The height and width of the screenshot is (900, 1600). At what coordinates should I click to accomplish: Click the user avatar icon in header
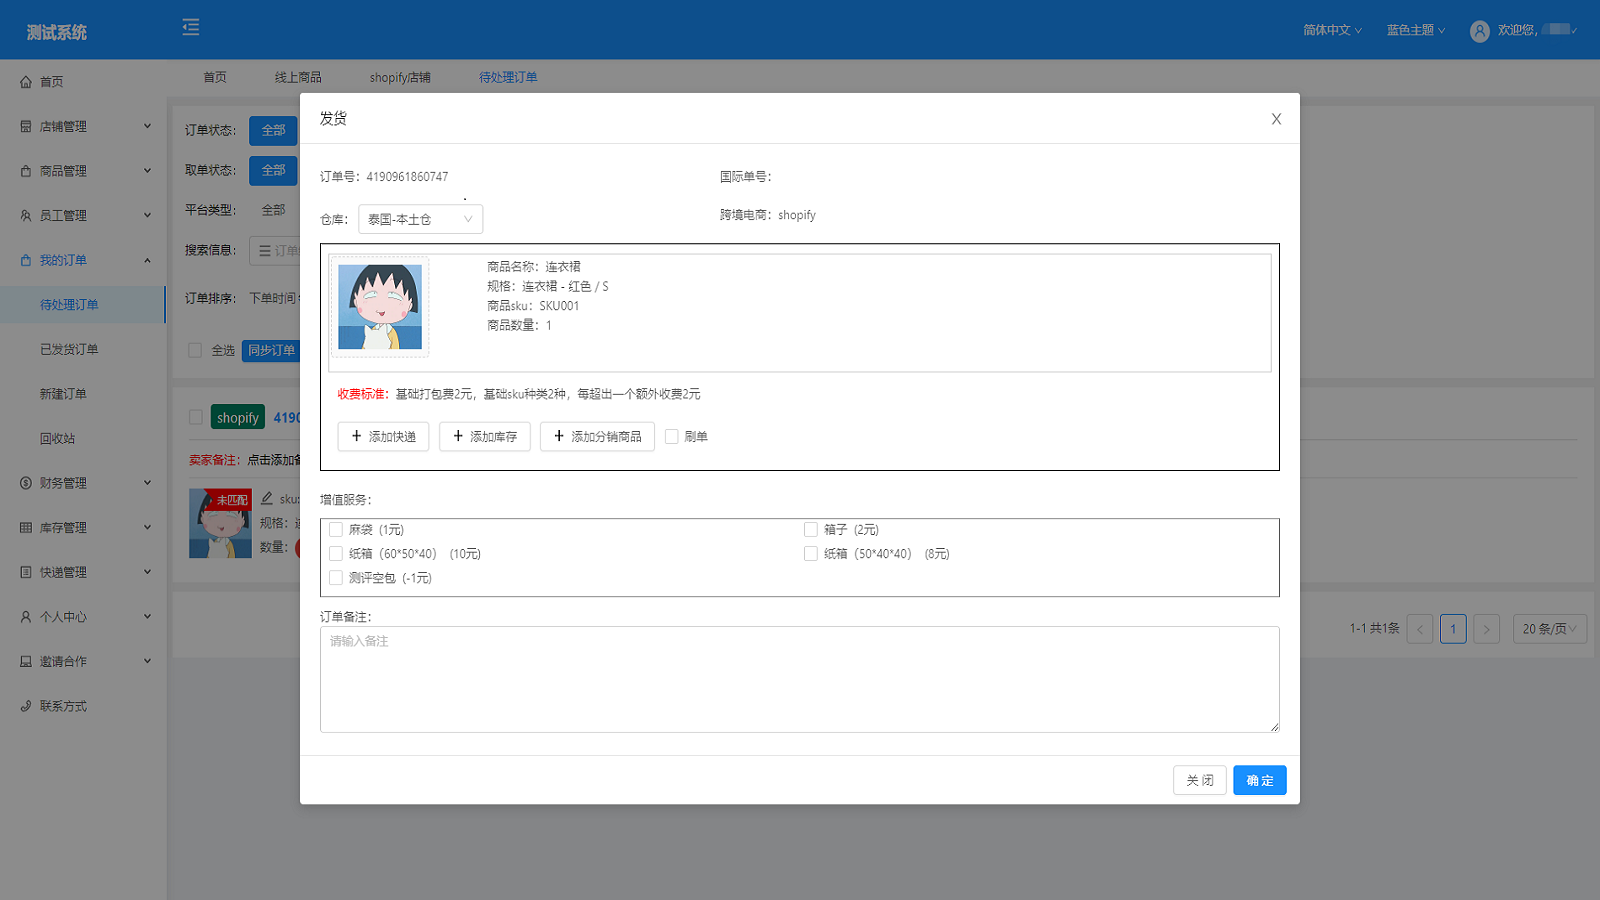[x=1479, y=31]
